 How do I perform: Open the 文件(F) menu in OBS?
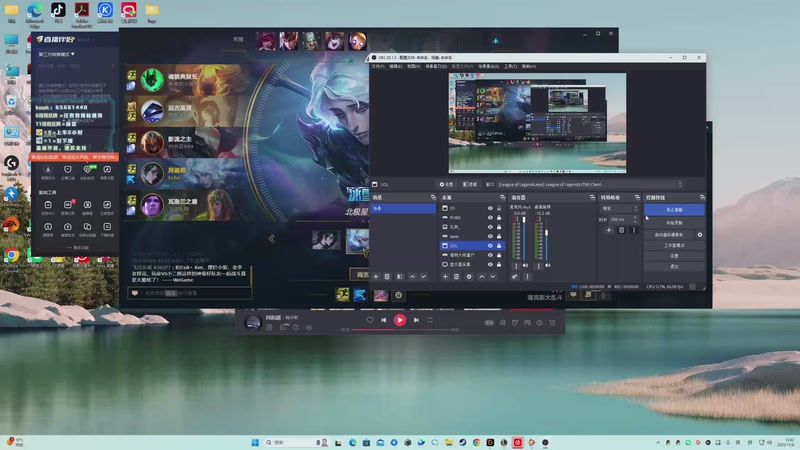tap(378, 66)
